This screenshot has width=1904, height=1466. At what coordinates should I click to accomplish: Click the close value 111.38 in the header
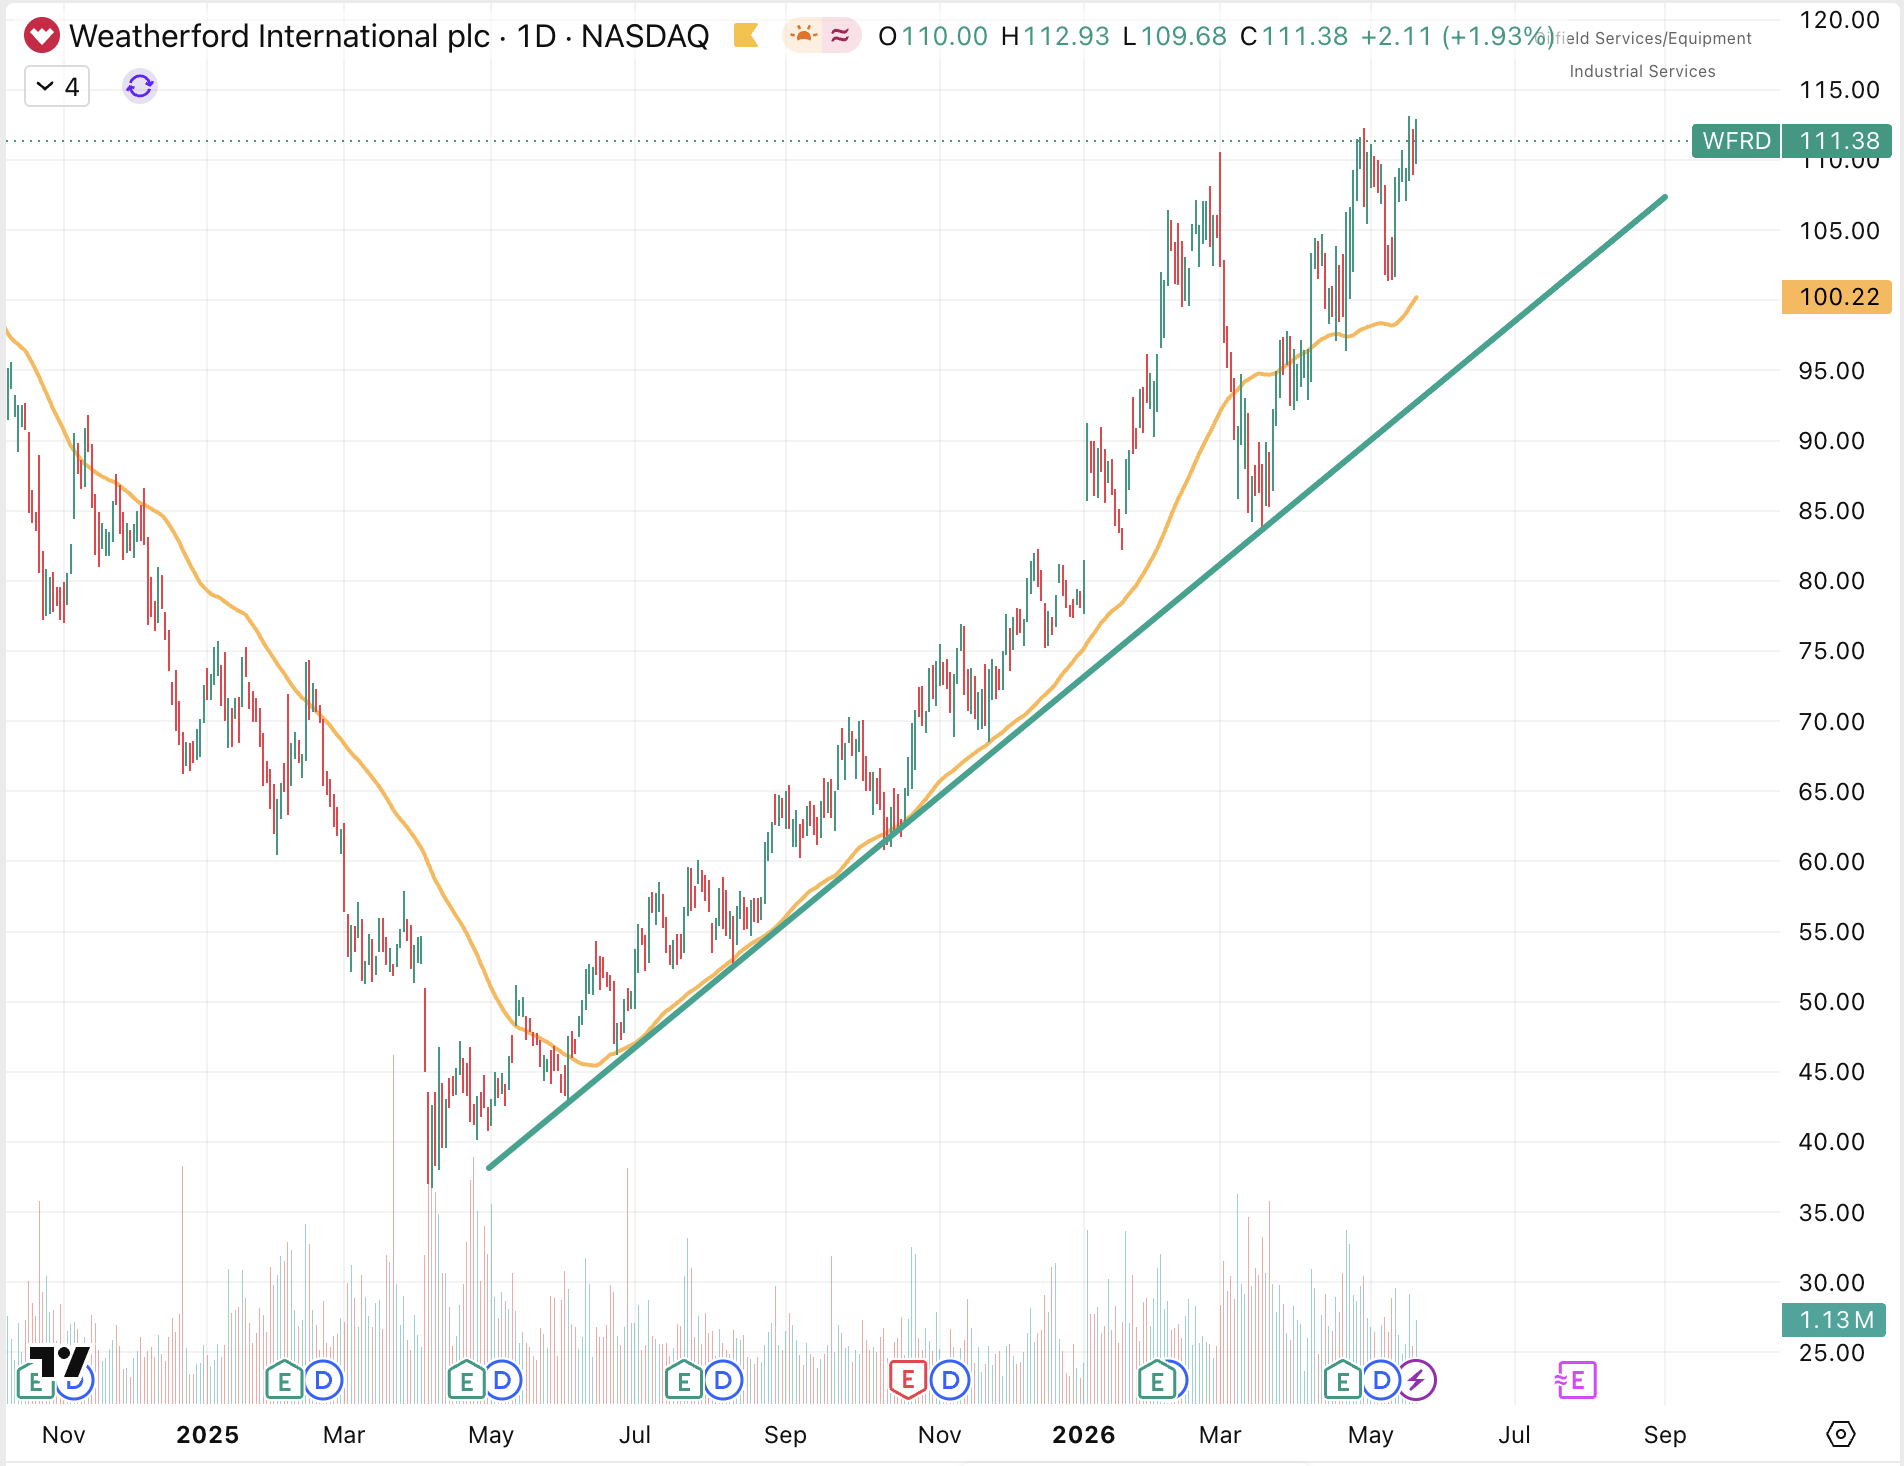point(1305,36)
